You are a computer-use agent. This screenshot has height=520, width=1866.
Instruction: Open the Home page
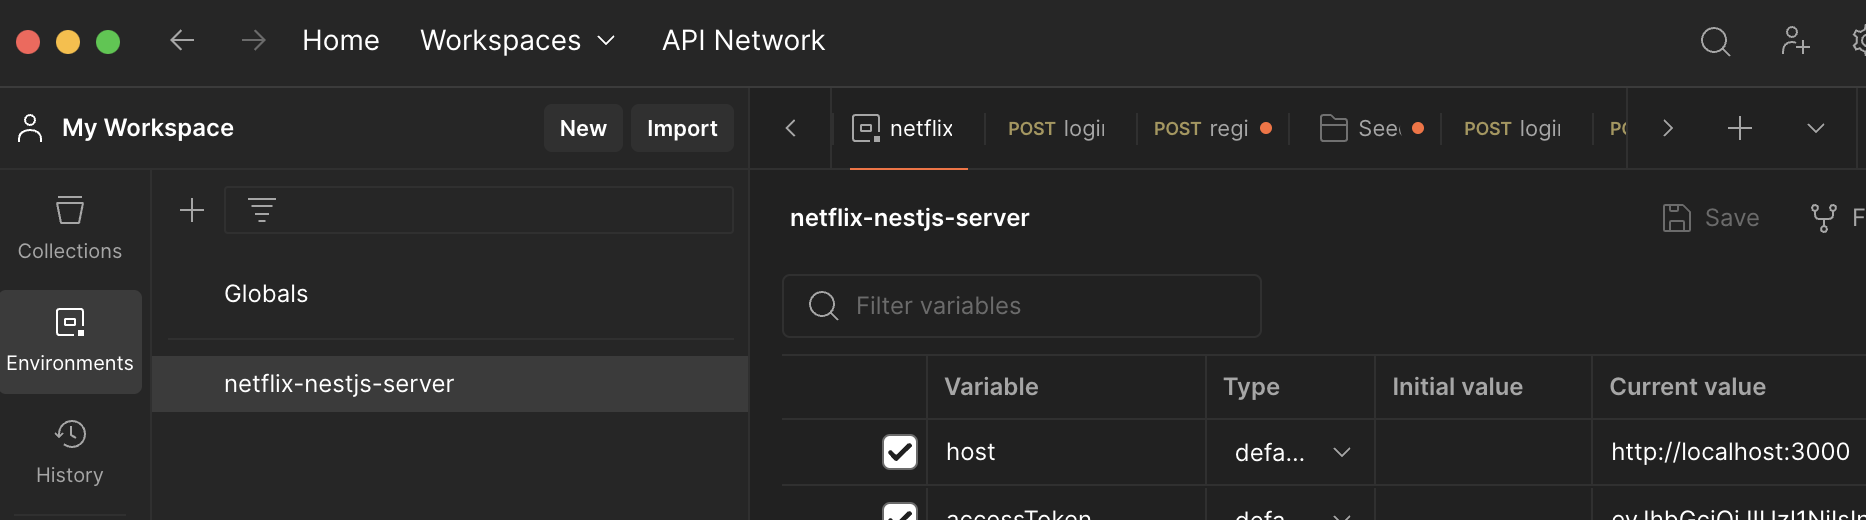(x=341, y=40)
